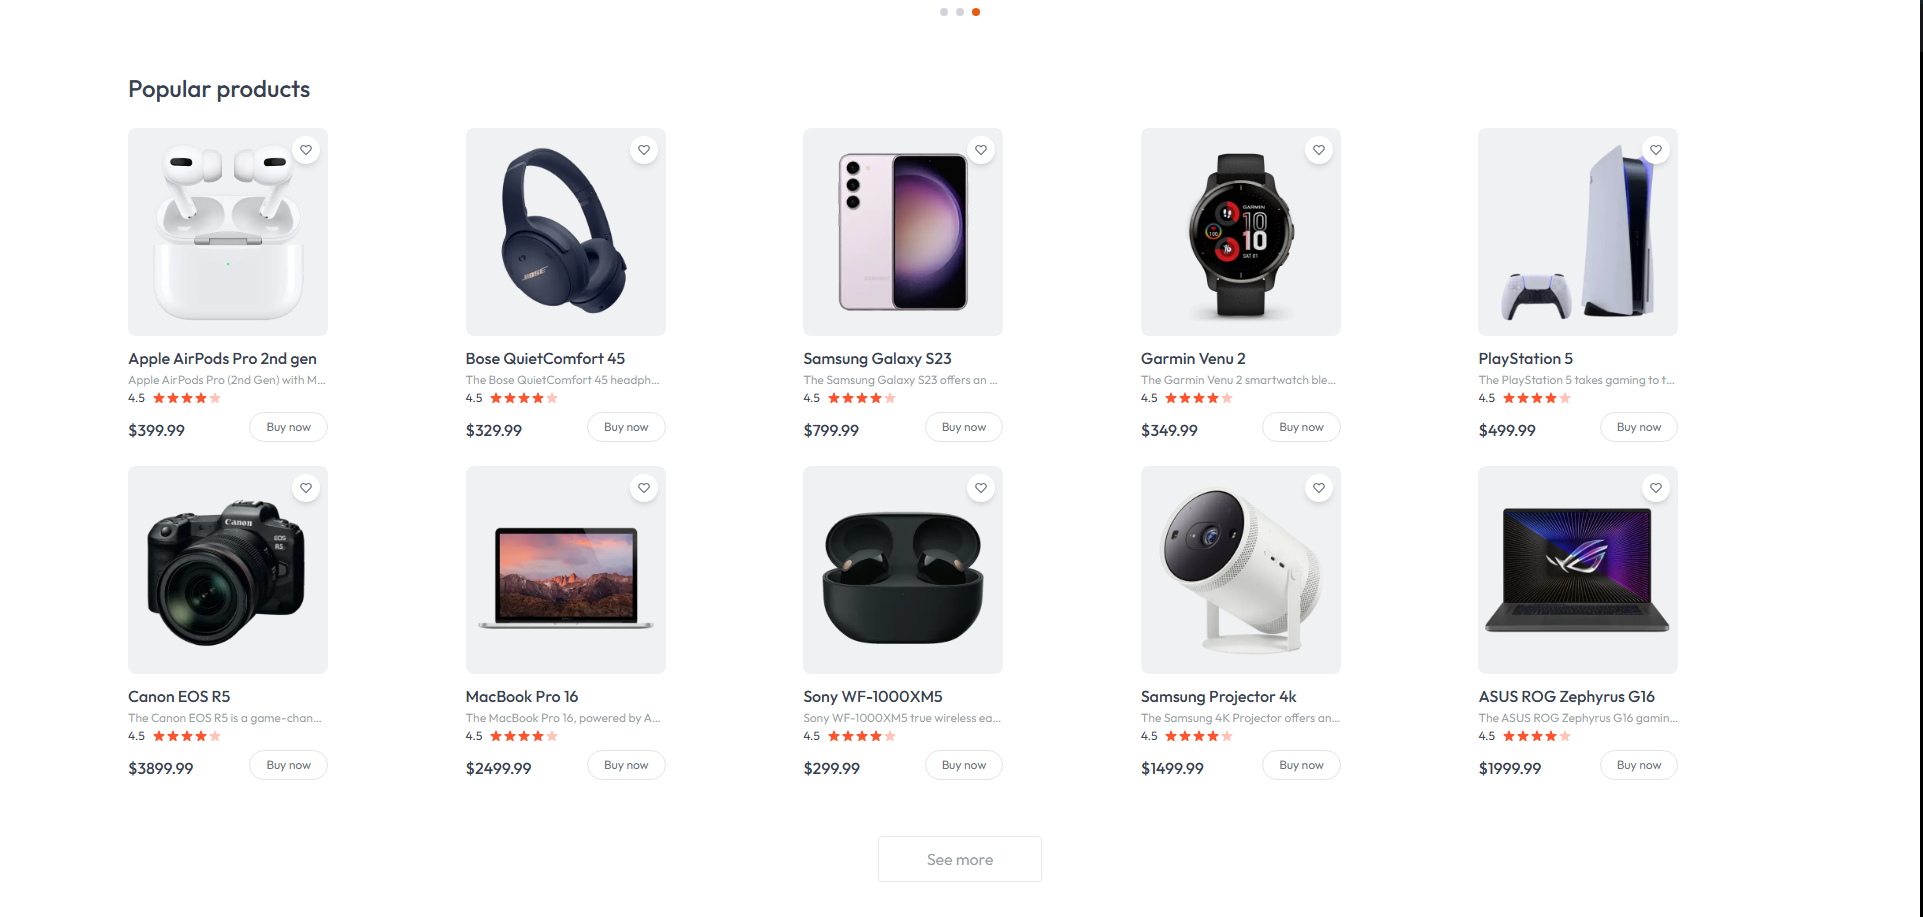Favorite the Canon EOS R5 heart icon
The image size is (1923, 917).
pyautogui.click(x=306, y=488)
